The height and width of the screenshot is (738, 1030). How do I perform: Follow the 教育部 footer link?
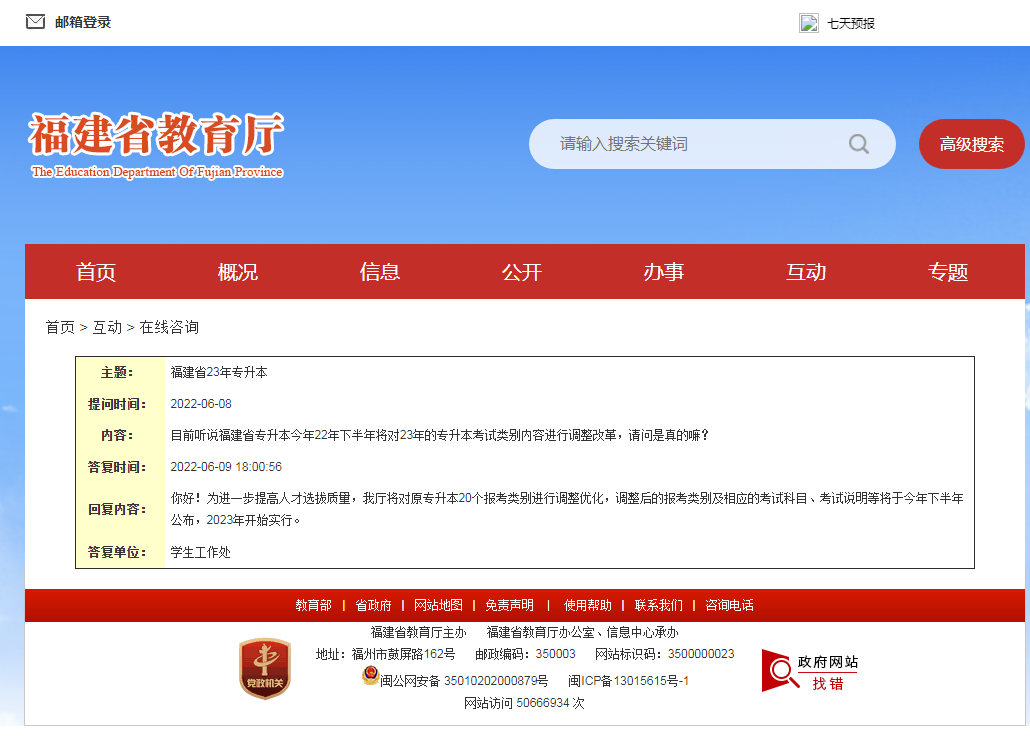coord(315,605)
